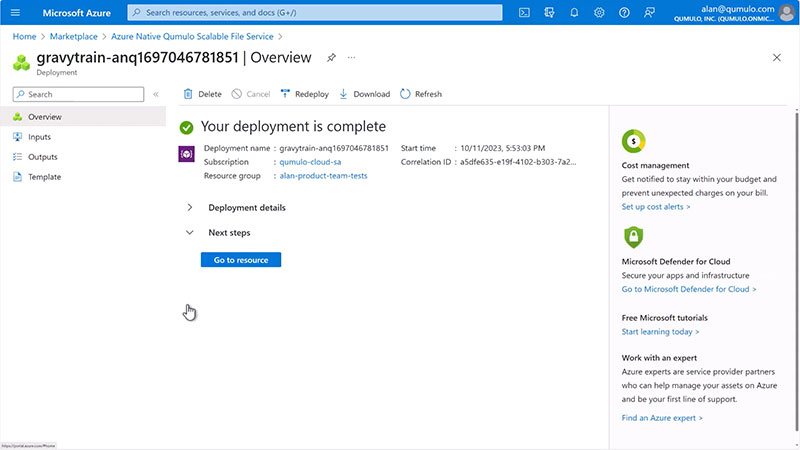Expand the Deployment details section

click(190, 208)
